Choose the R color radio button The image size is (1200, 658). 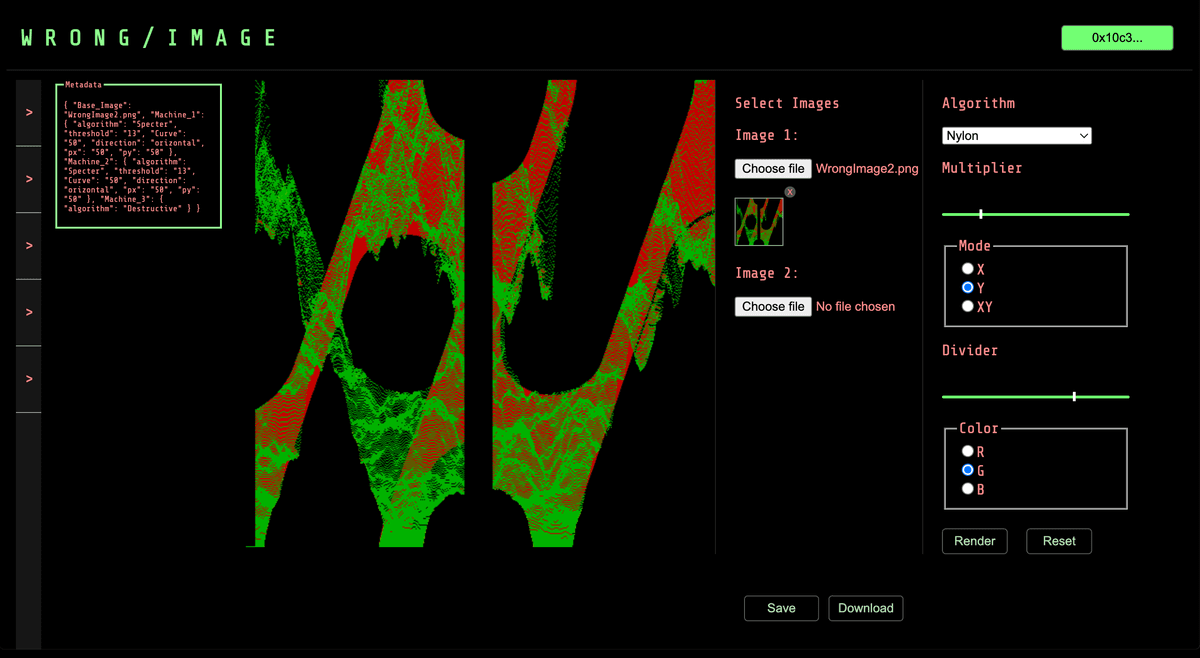click(967, 452)
